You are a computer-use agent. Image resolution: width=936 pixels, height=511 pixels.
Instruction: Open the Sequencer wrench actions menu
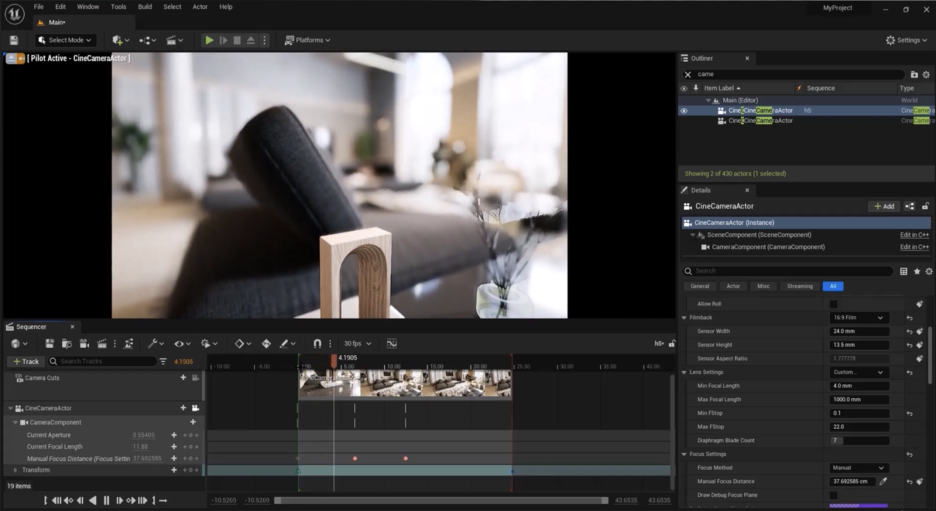point(153,343)
